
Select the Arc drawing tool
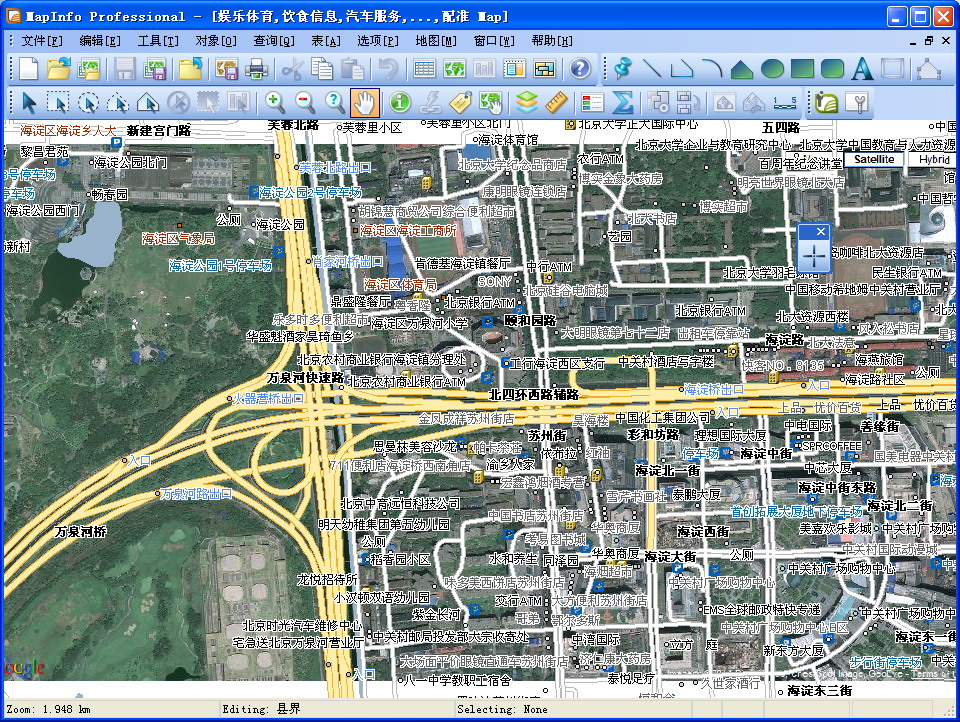712,68
